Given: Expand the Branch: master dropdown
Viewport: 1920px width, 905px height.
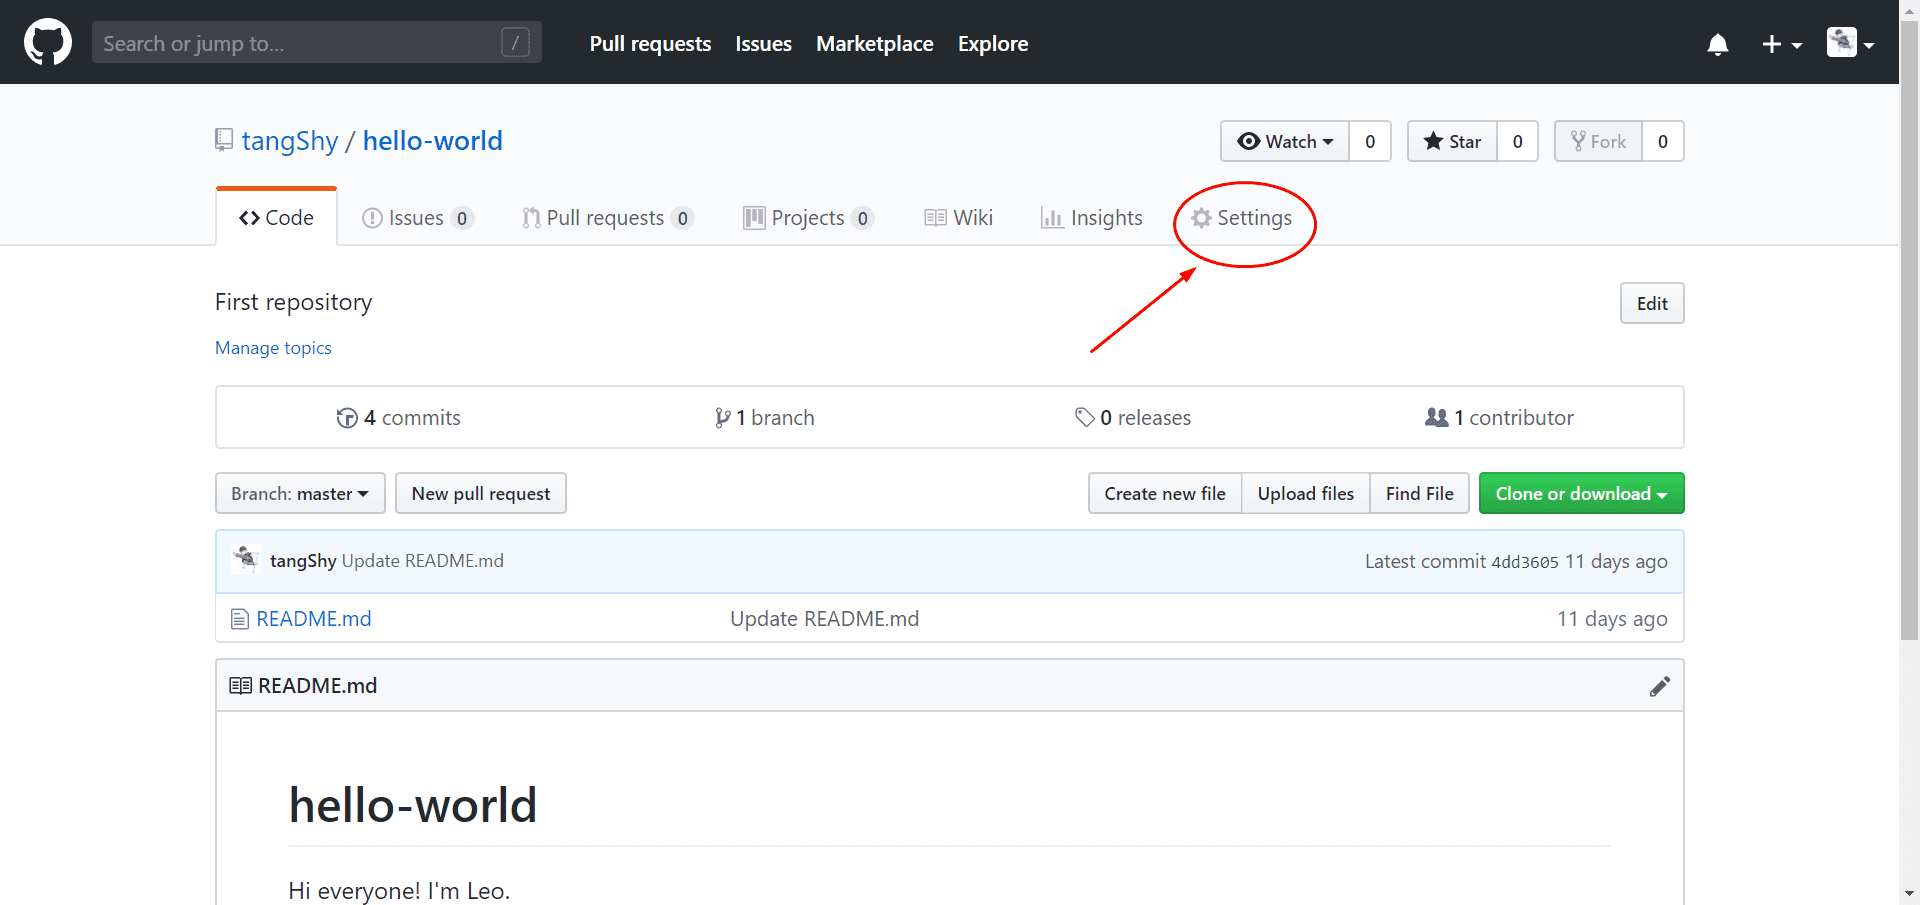Looking at the screenshot, I should 300,493.
